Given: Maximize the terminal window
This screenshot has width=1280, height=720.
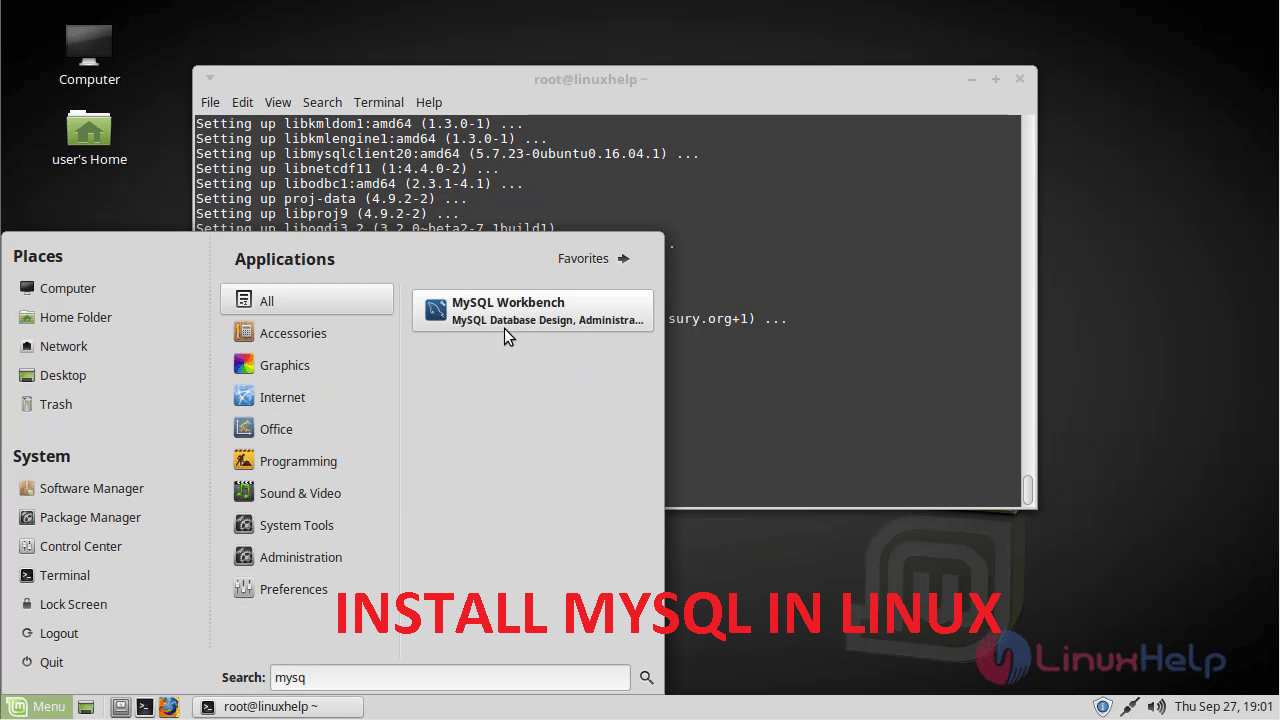Looking at the screenshot, I should pyautogui.click(x=996, y=79).
